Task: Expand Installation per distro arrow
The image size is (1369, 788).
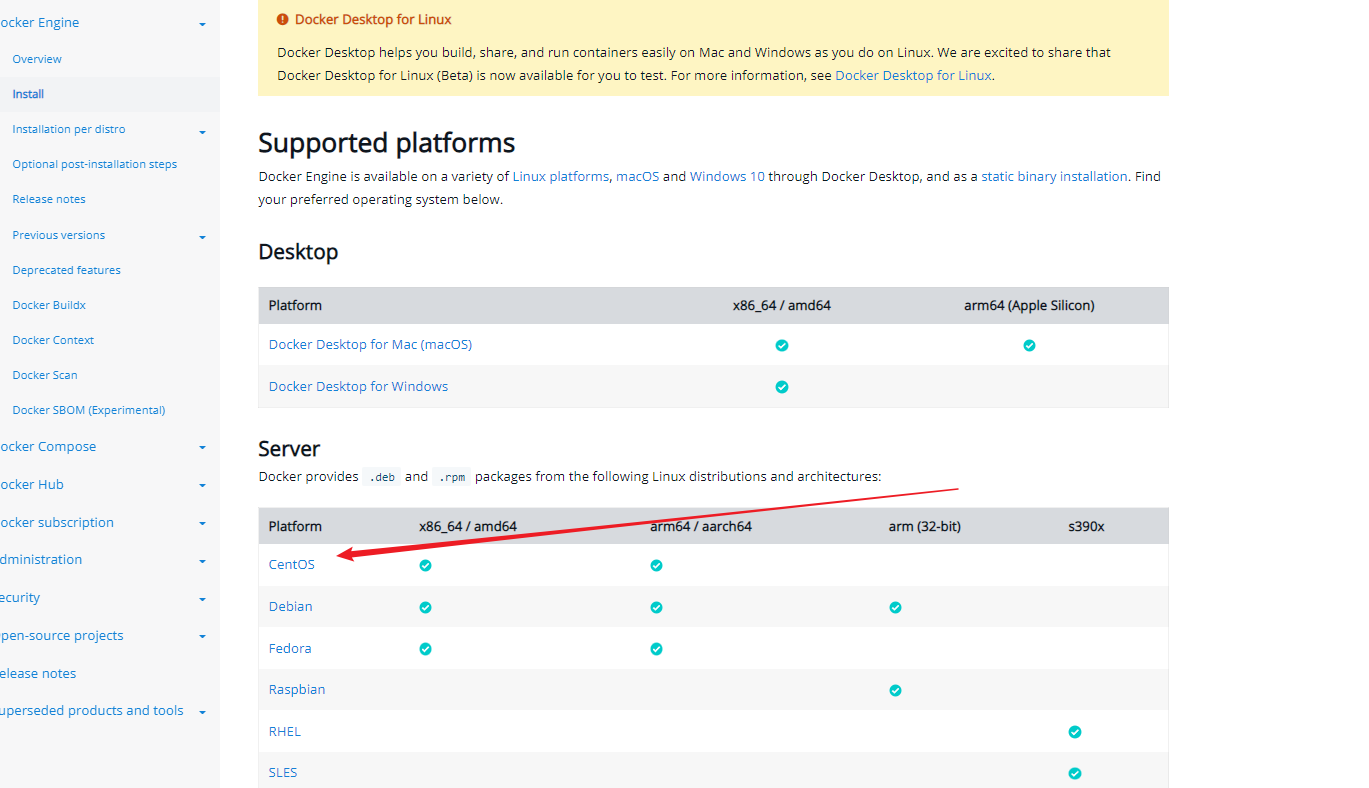Action: coord(203,132)
